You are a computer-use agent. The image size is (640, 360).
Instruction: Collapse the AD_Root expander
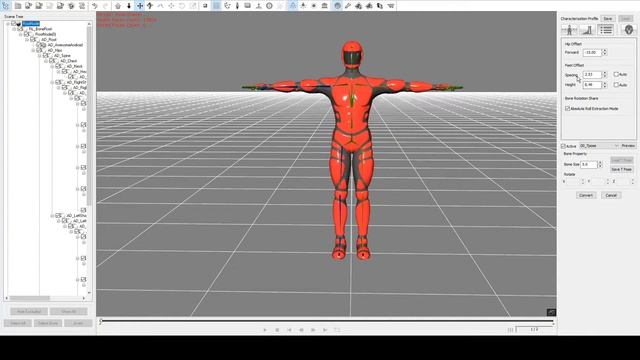pos(27,40)
